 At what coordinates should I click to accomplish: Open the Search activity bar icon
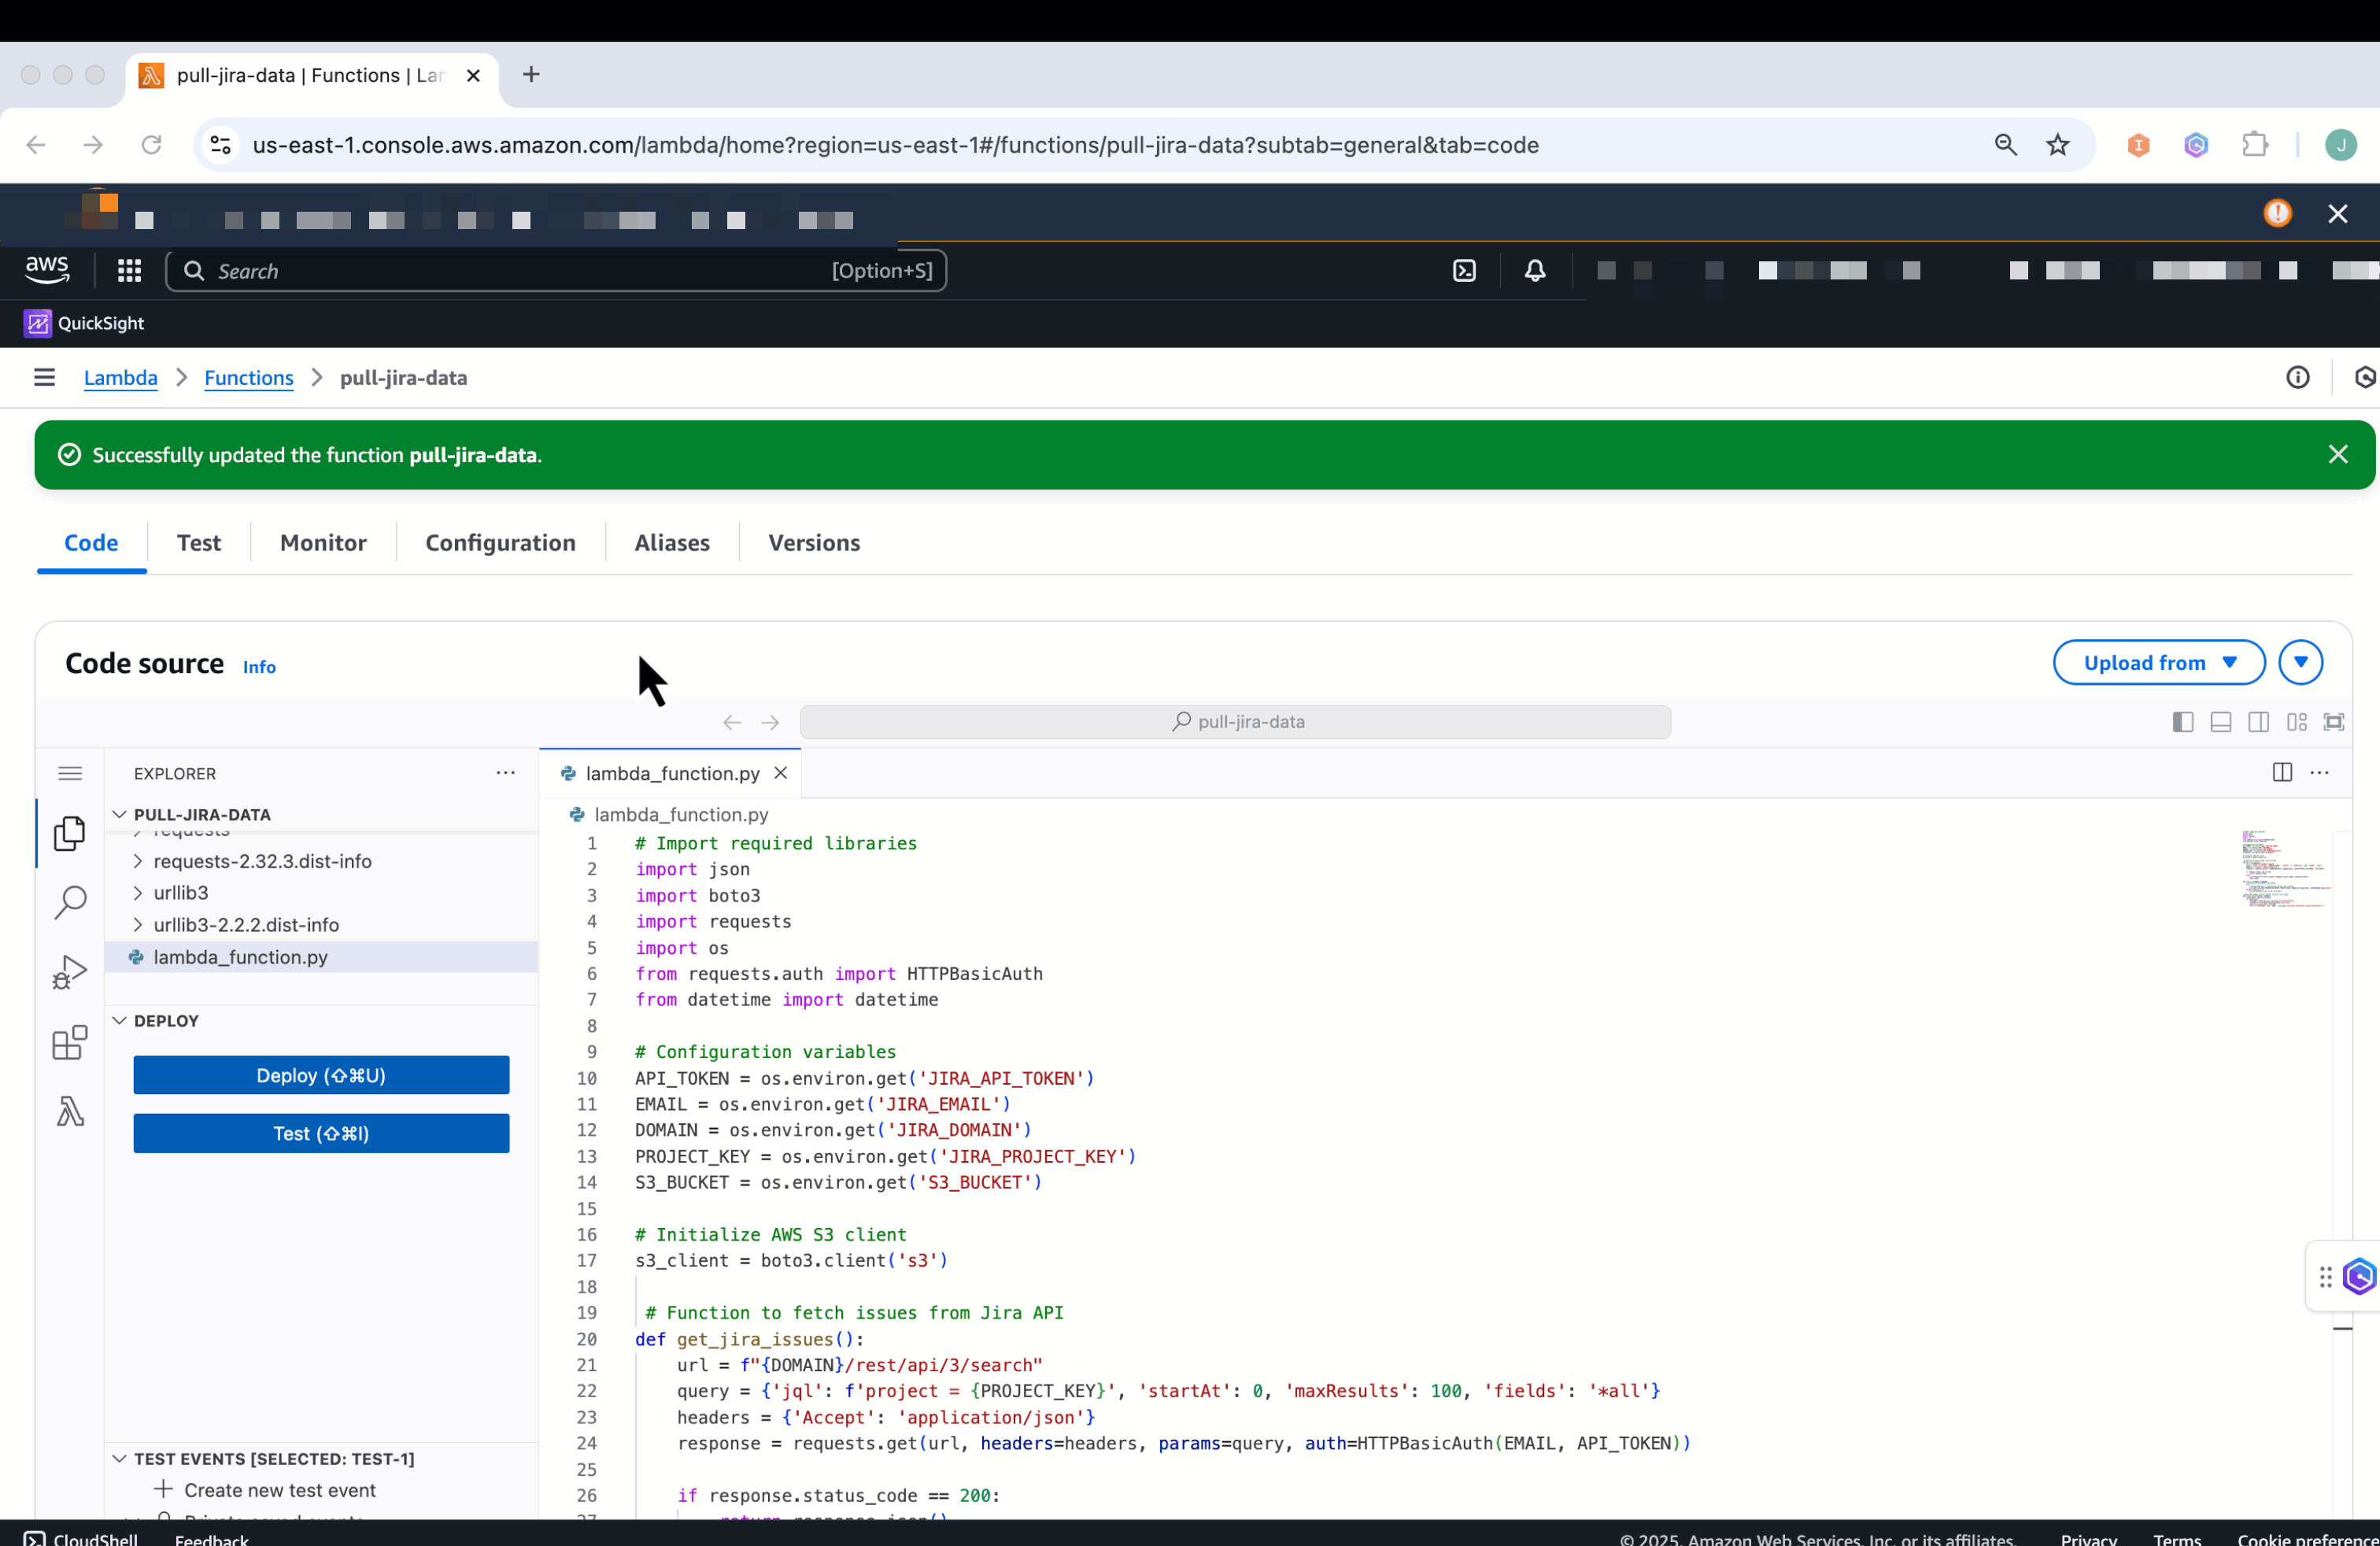coord(69,902)
